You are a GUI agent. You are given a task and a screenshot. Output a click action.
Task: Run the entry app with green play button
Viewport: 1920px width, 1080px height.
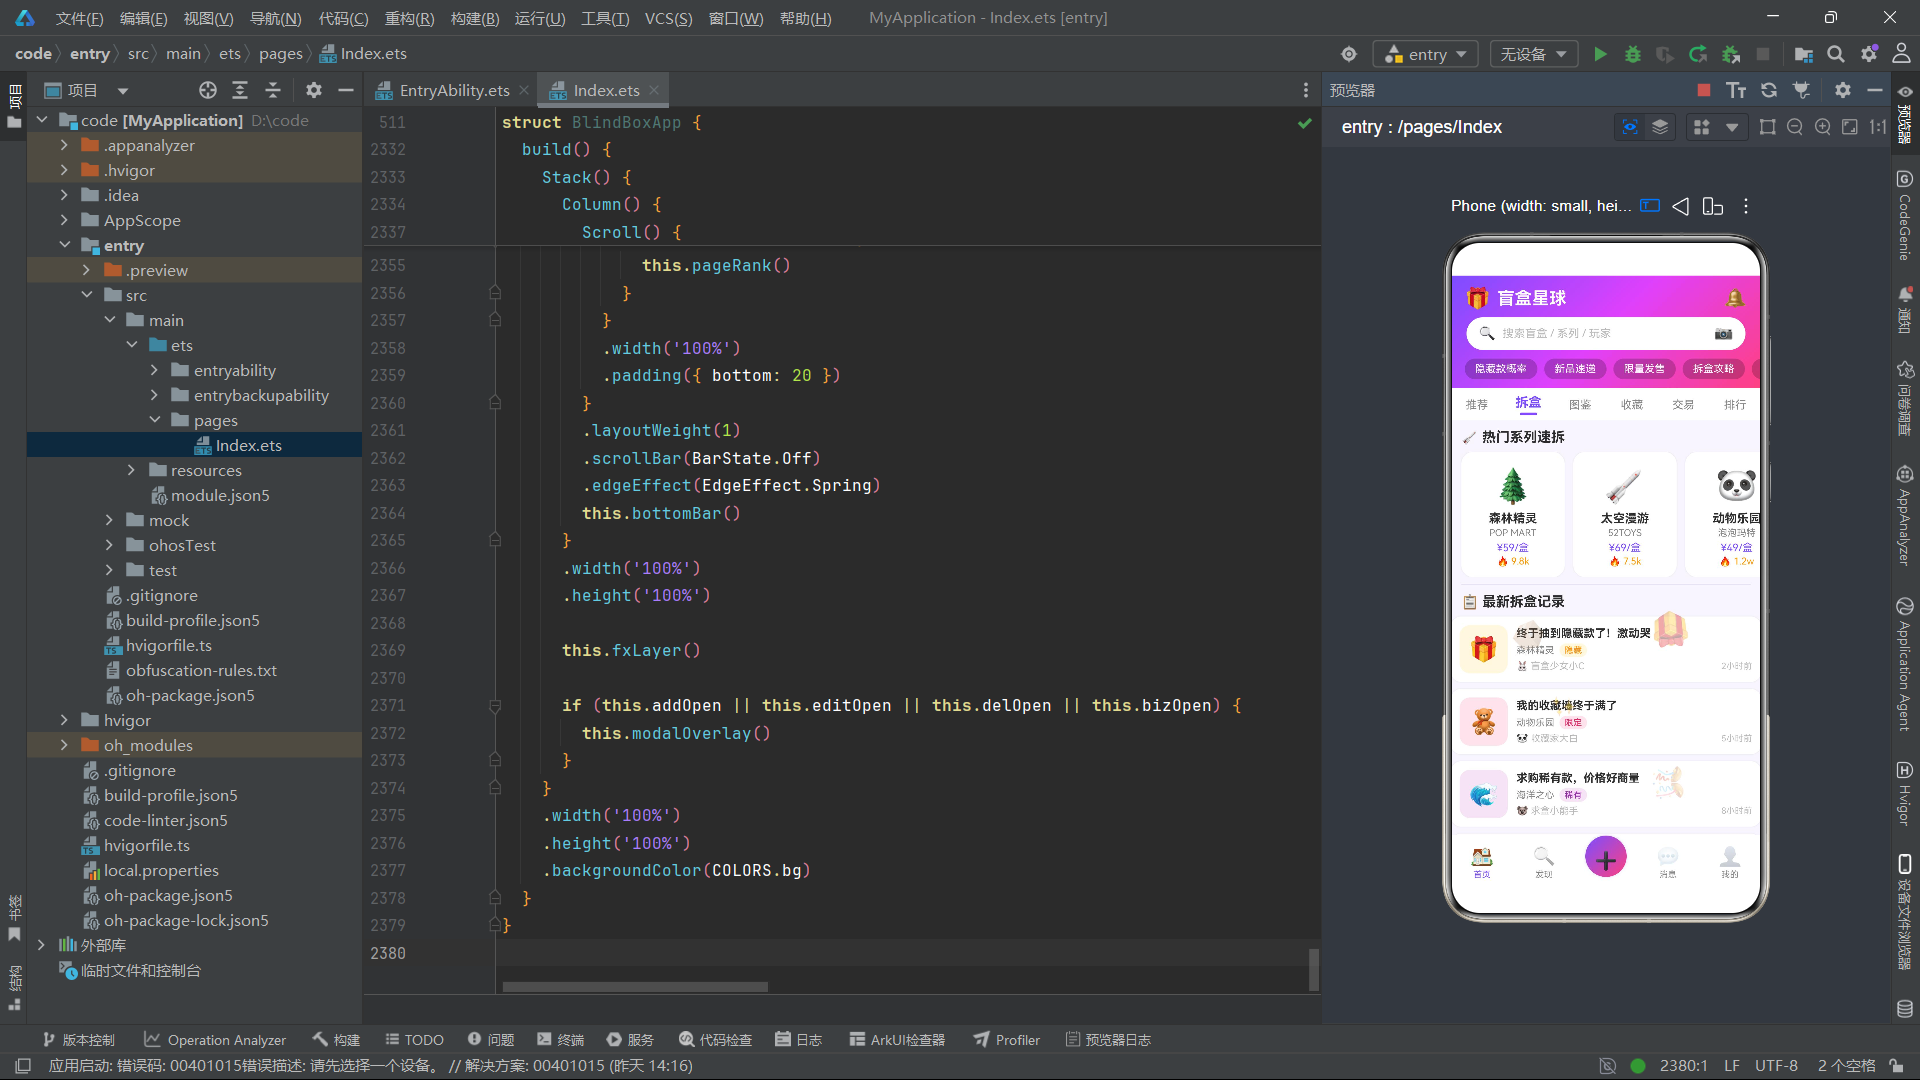[x=1600, y=54]
